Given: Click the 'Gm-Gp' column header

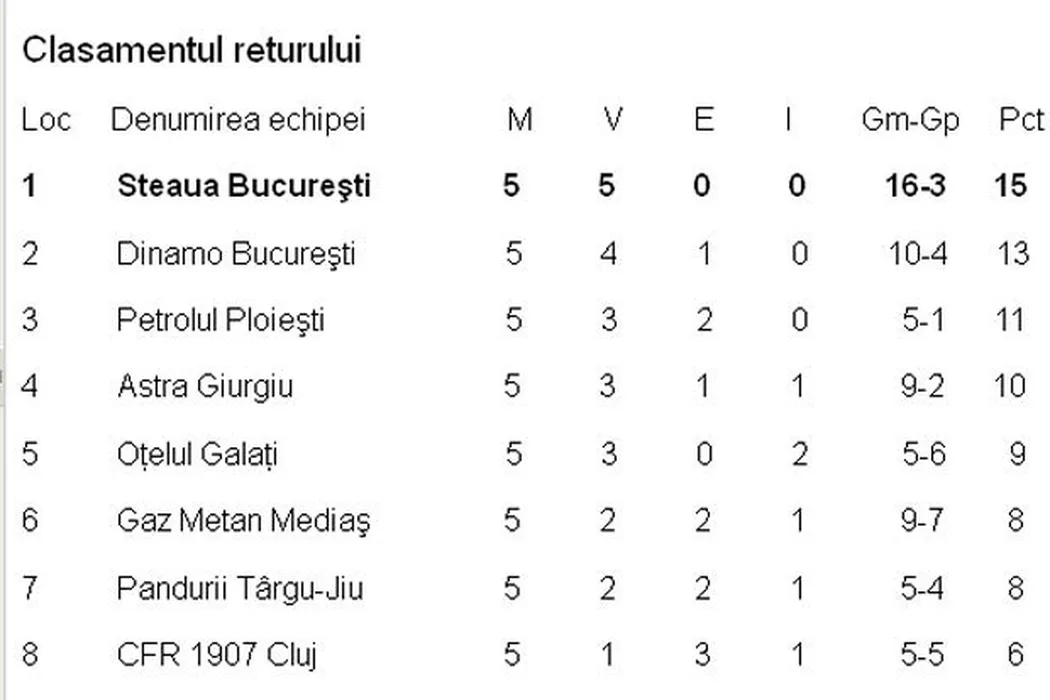Looking at the screenshot, I should pyautogui.click(x=910, y=120).
